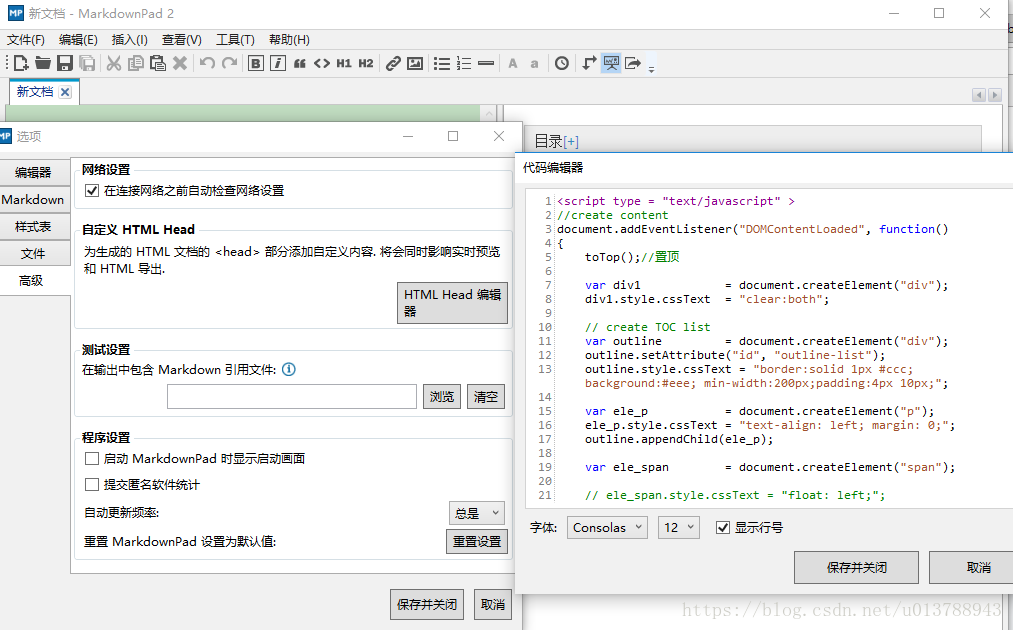Switch to 文件 options tab
The image size is (1013, 630).
pos(34,254)
